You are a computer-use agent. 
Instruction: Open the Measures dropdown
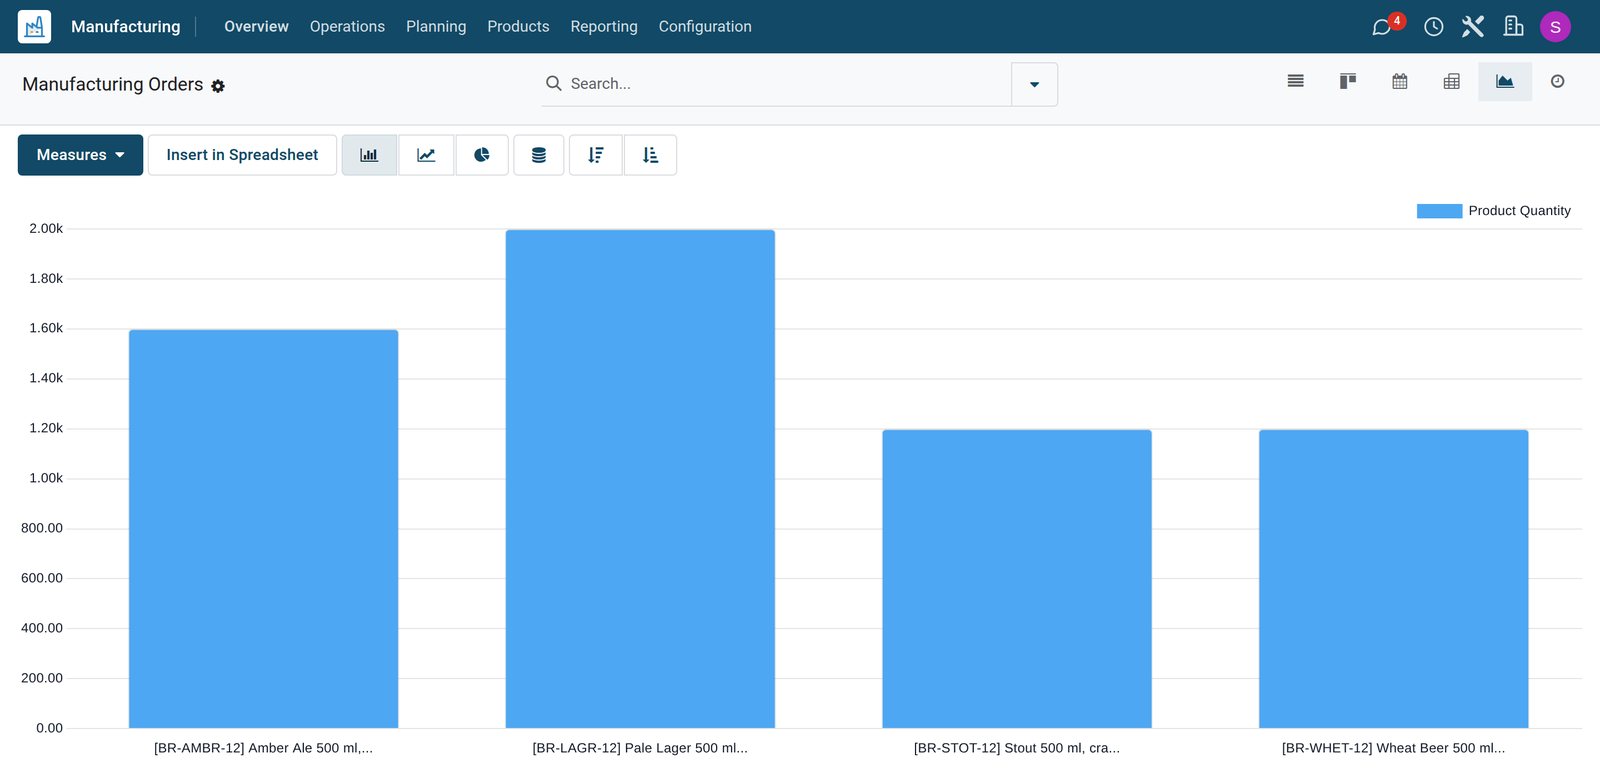click(80, 155)
